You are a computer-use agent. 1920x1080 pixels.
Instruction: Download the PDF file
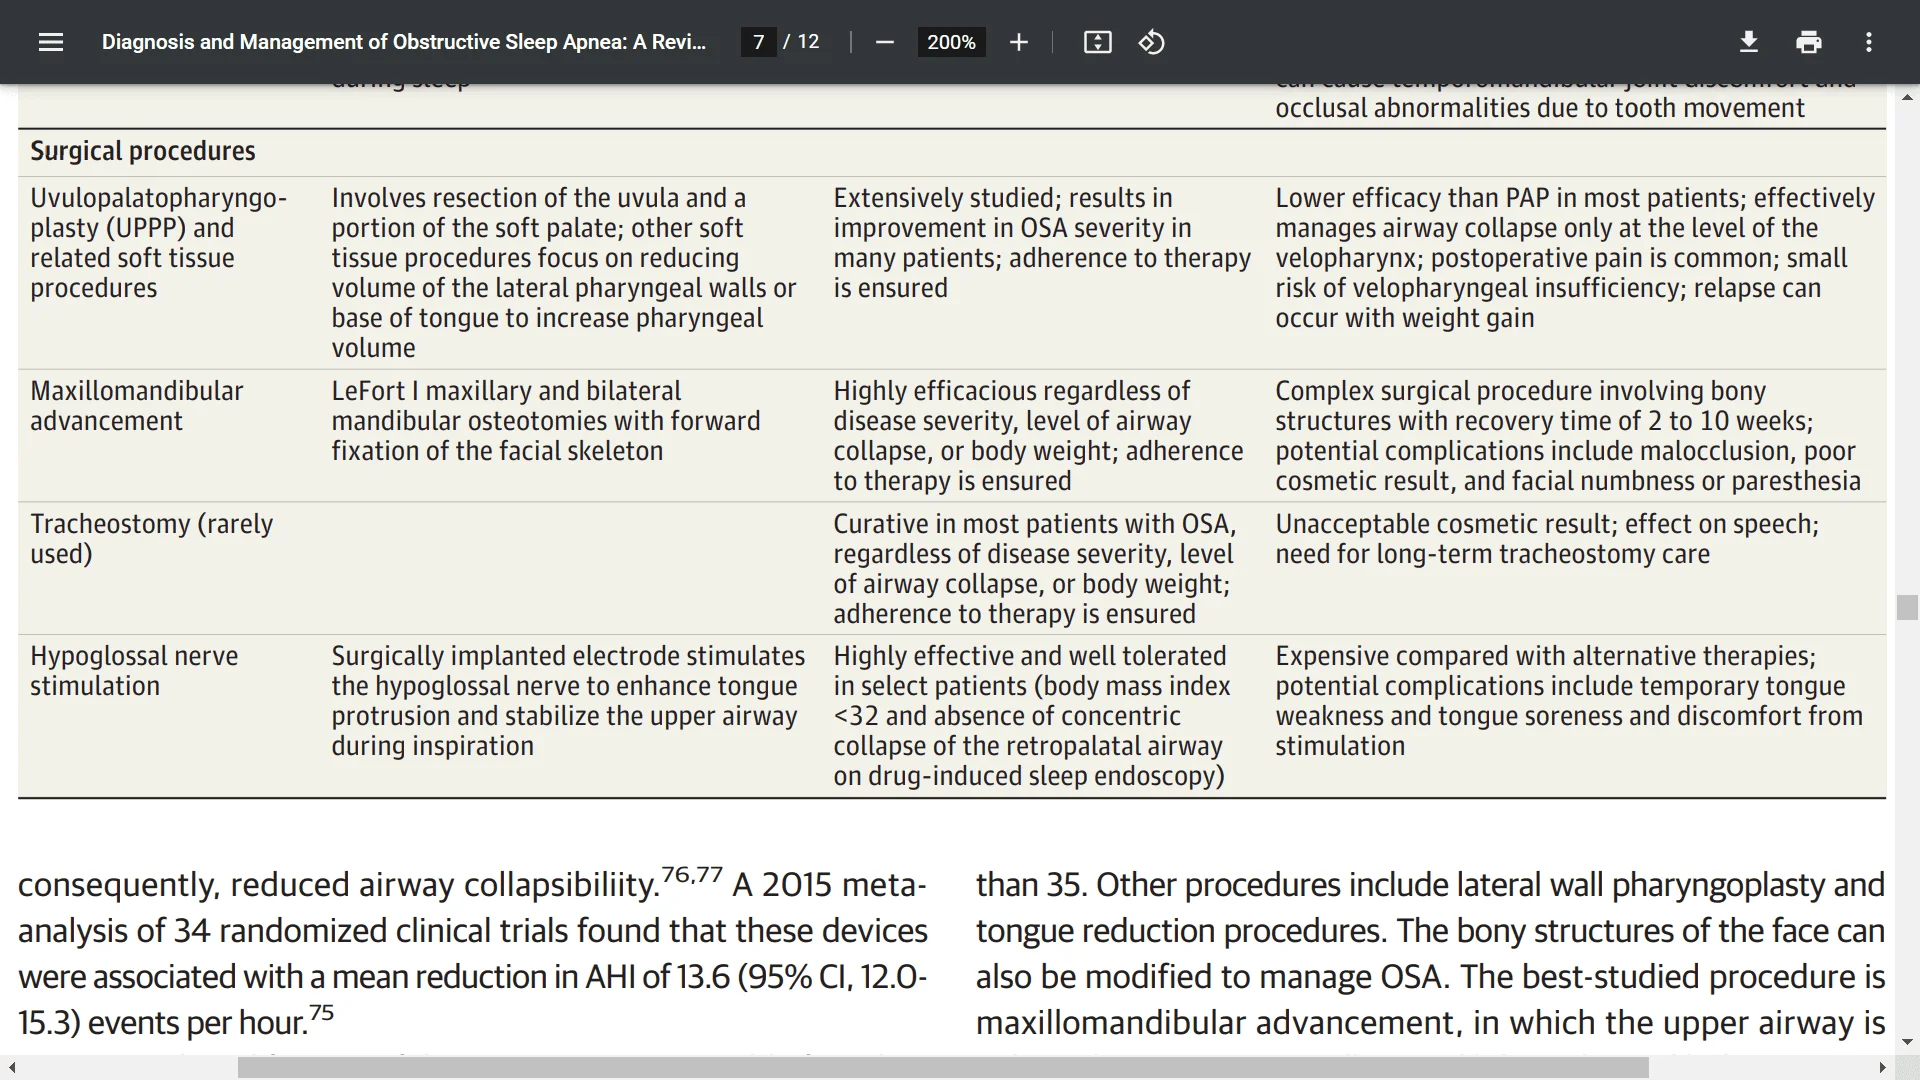click(1748, 42)
